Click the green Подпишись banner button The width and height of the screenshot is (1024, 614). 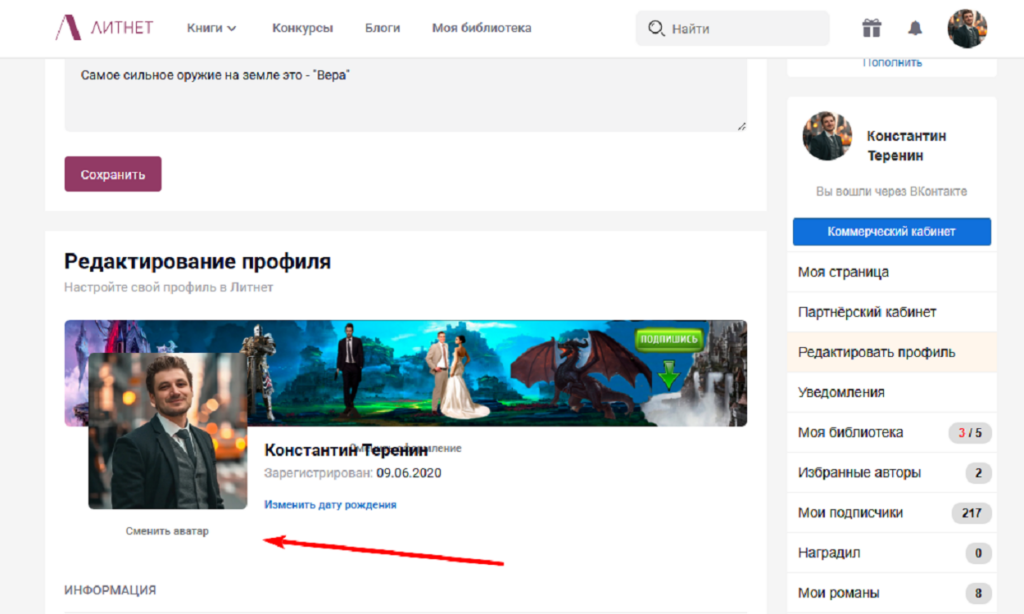[669, 340]
